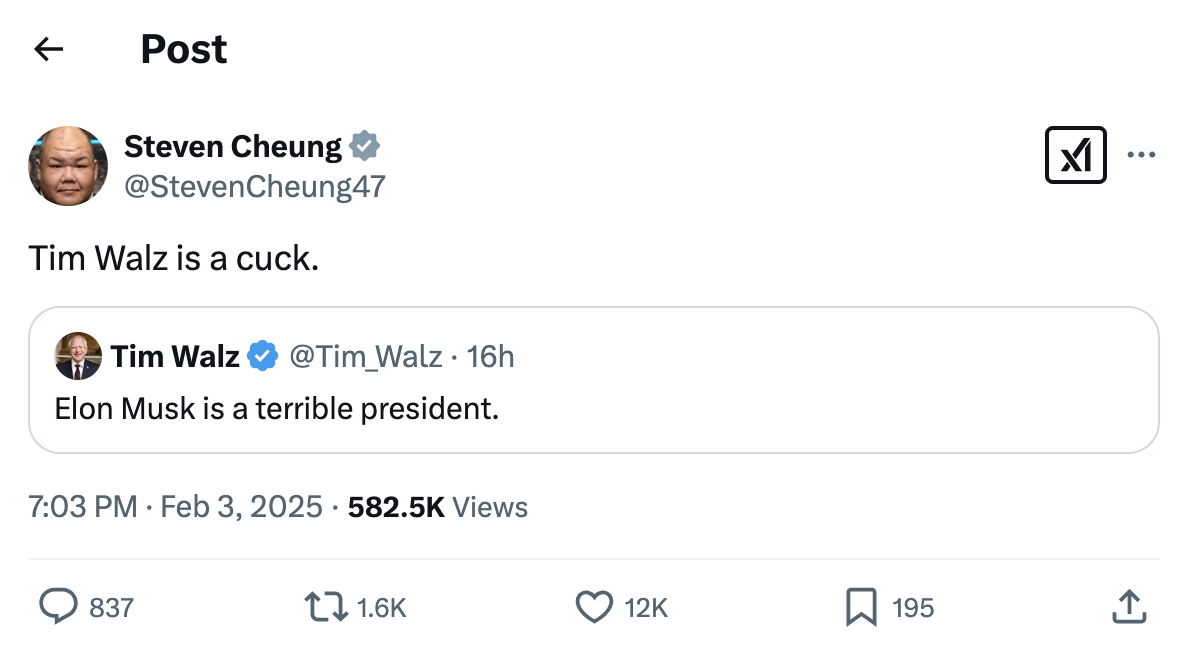The height and width of the screenshot is (650, 1186).
Task: Go back using the left arrow
Action: [x=48, y=49]
